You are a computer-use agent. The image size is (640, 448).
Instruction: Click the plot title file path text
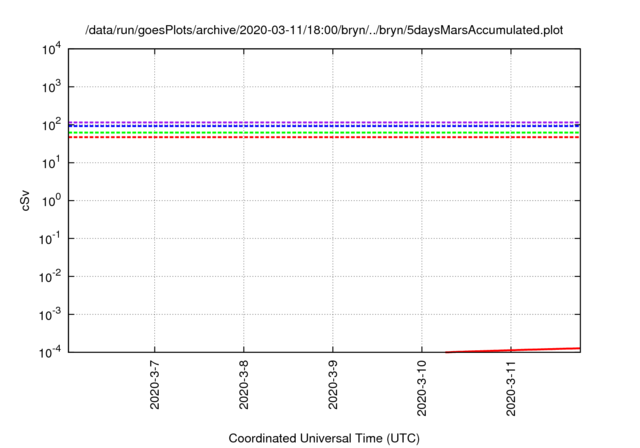[x=324, y=30]
